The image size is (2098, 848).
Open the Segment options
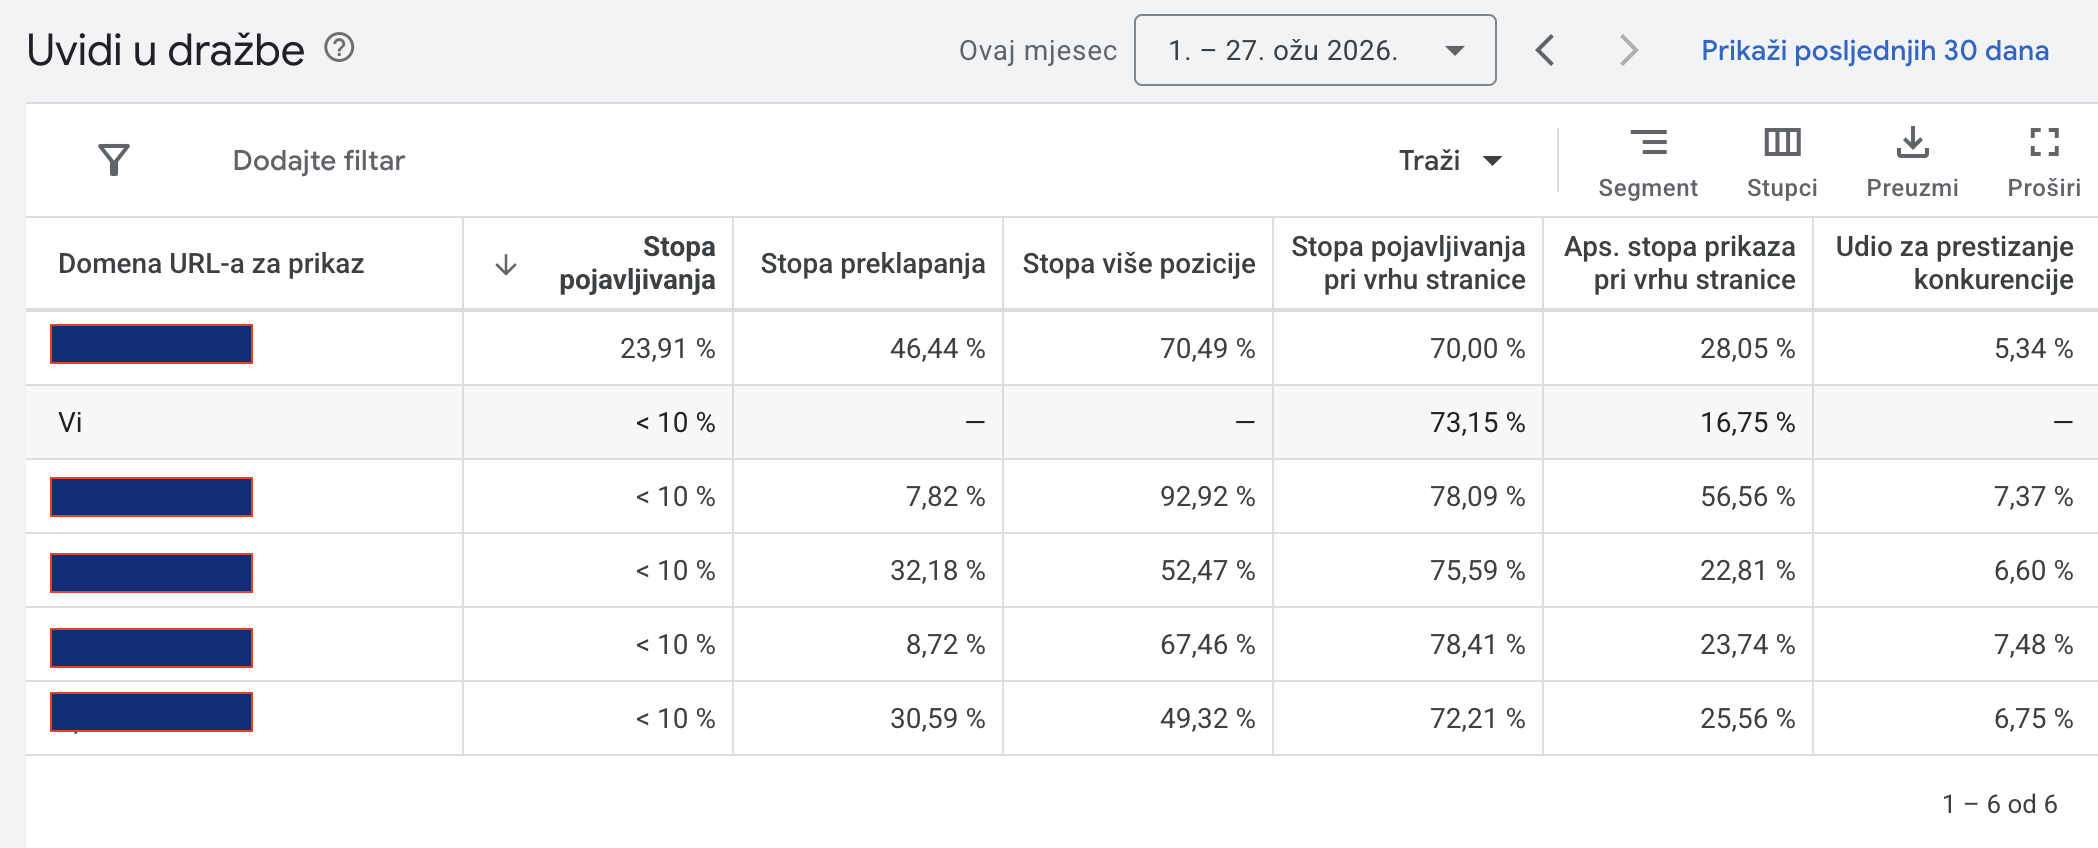[1647, 162]
